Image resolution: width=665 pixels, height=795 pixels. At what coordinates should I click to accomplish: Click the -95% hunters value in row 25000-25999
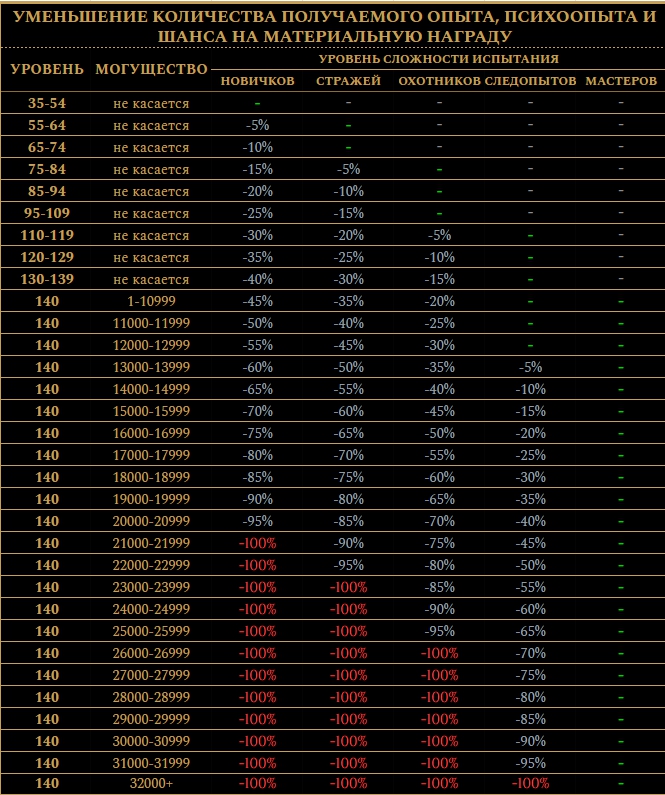click(x=439, y=630)
